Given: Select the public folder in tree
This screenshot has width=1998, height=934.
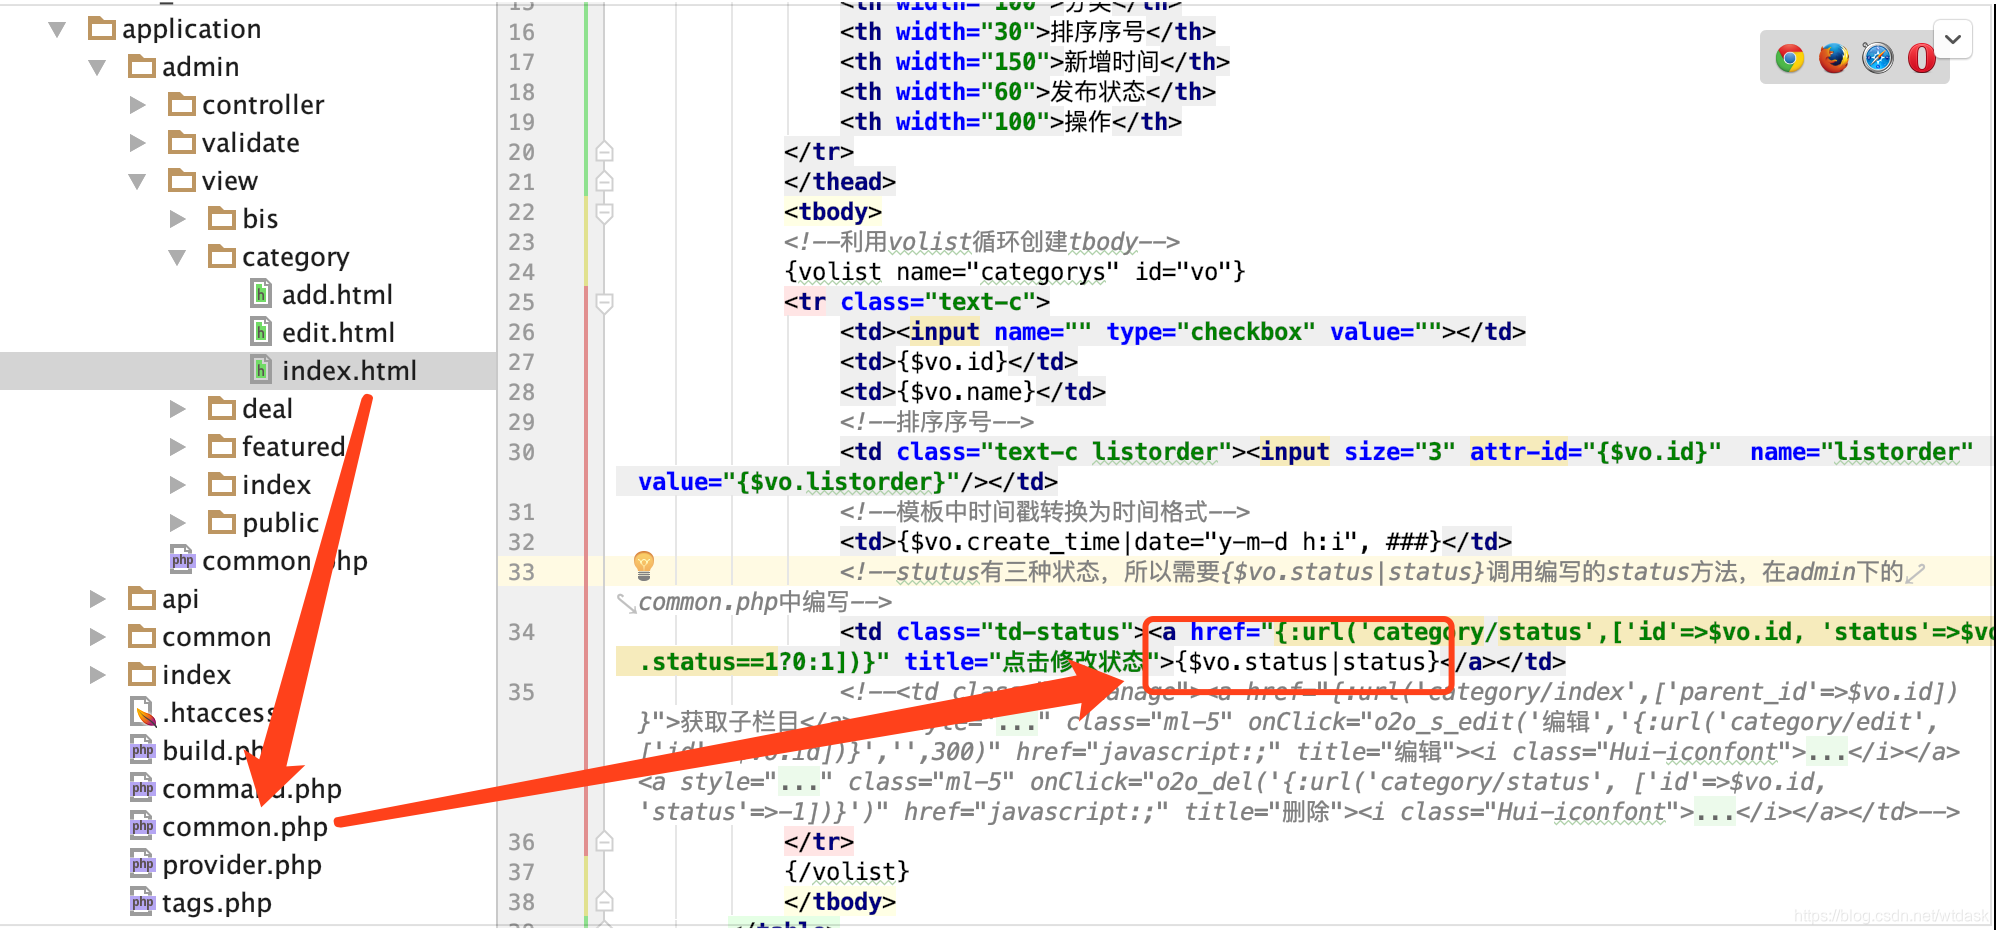Looking at the screenshot, I should point(280,523).
